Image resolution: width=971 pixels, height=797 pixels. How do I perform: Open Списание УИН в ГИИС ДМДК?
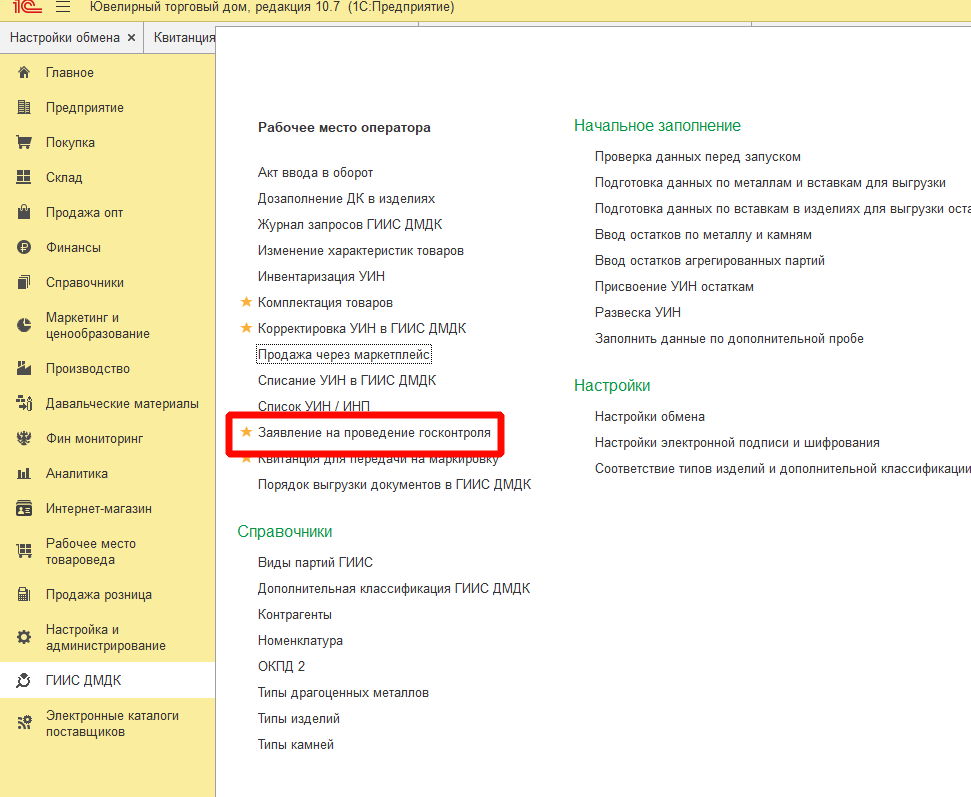[x=347, y=380]
